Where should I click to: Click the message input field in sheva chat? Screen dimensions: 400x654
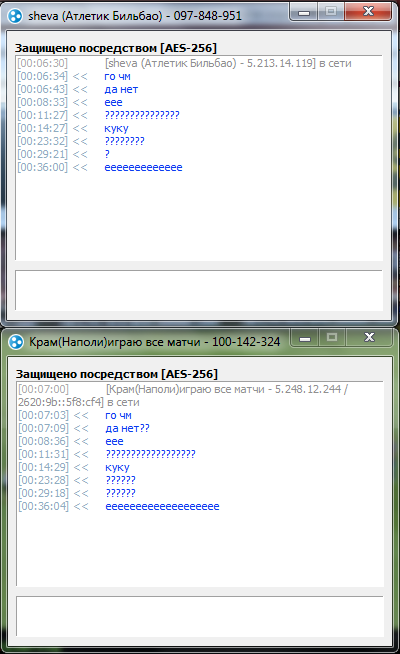pyautogui.click(x=199, y=290)
